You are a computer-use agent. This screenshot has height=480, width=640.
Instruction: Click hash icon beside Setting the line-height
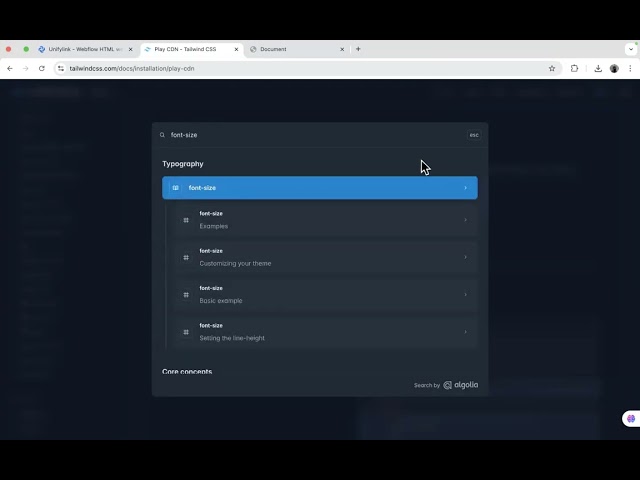[186, 332]
